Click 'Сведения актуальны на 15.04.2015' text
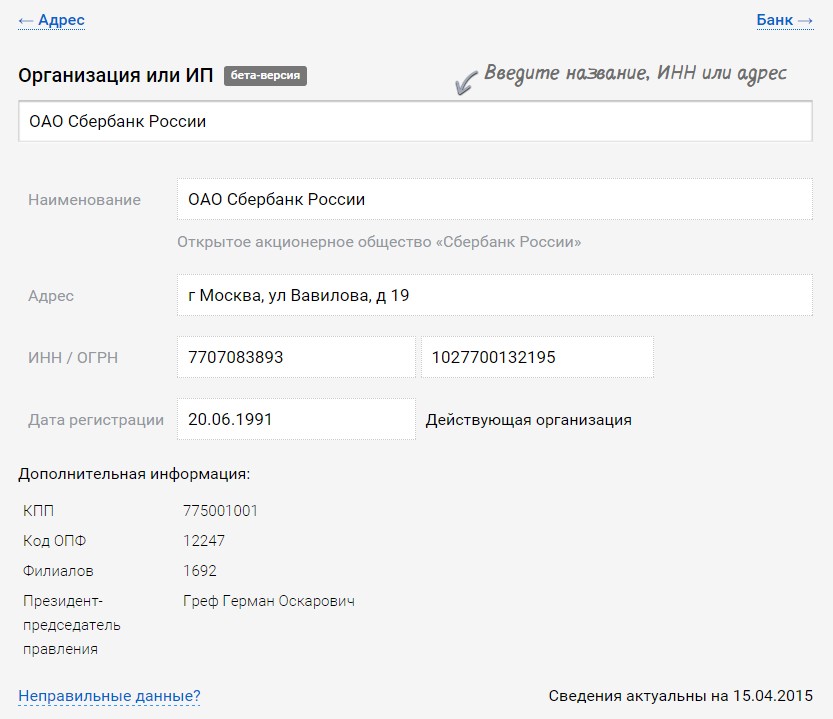This screenshot has width=833, height=719. (681, 696)
